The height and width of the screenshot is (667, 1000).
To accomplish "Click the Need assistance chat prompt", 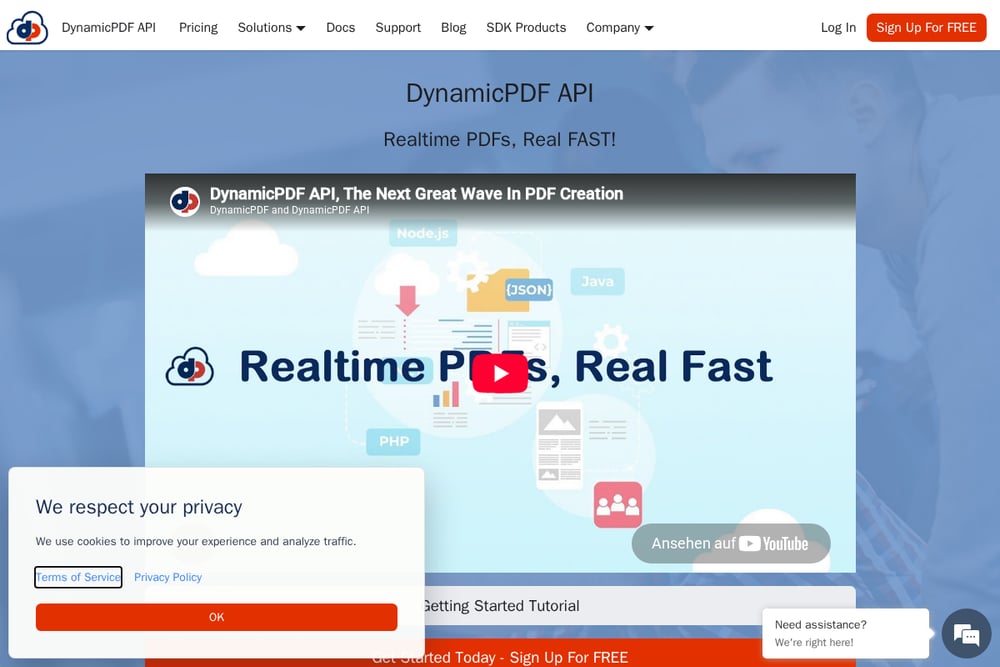I will click(846, 633).
